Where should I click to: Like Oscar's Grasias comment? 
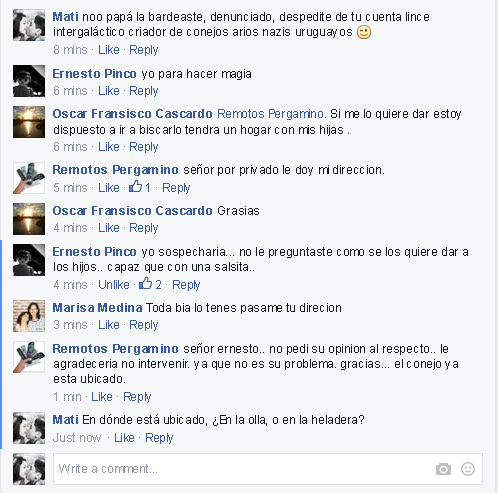point(109,228)
